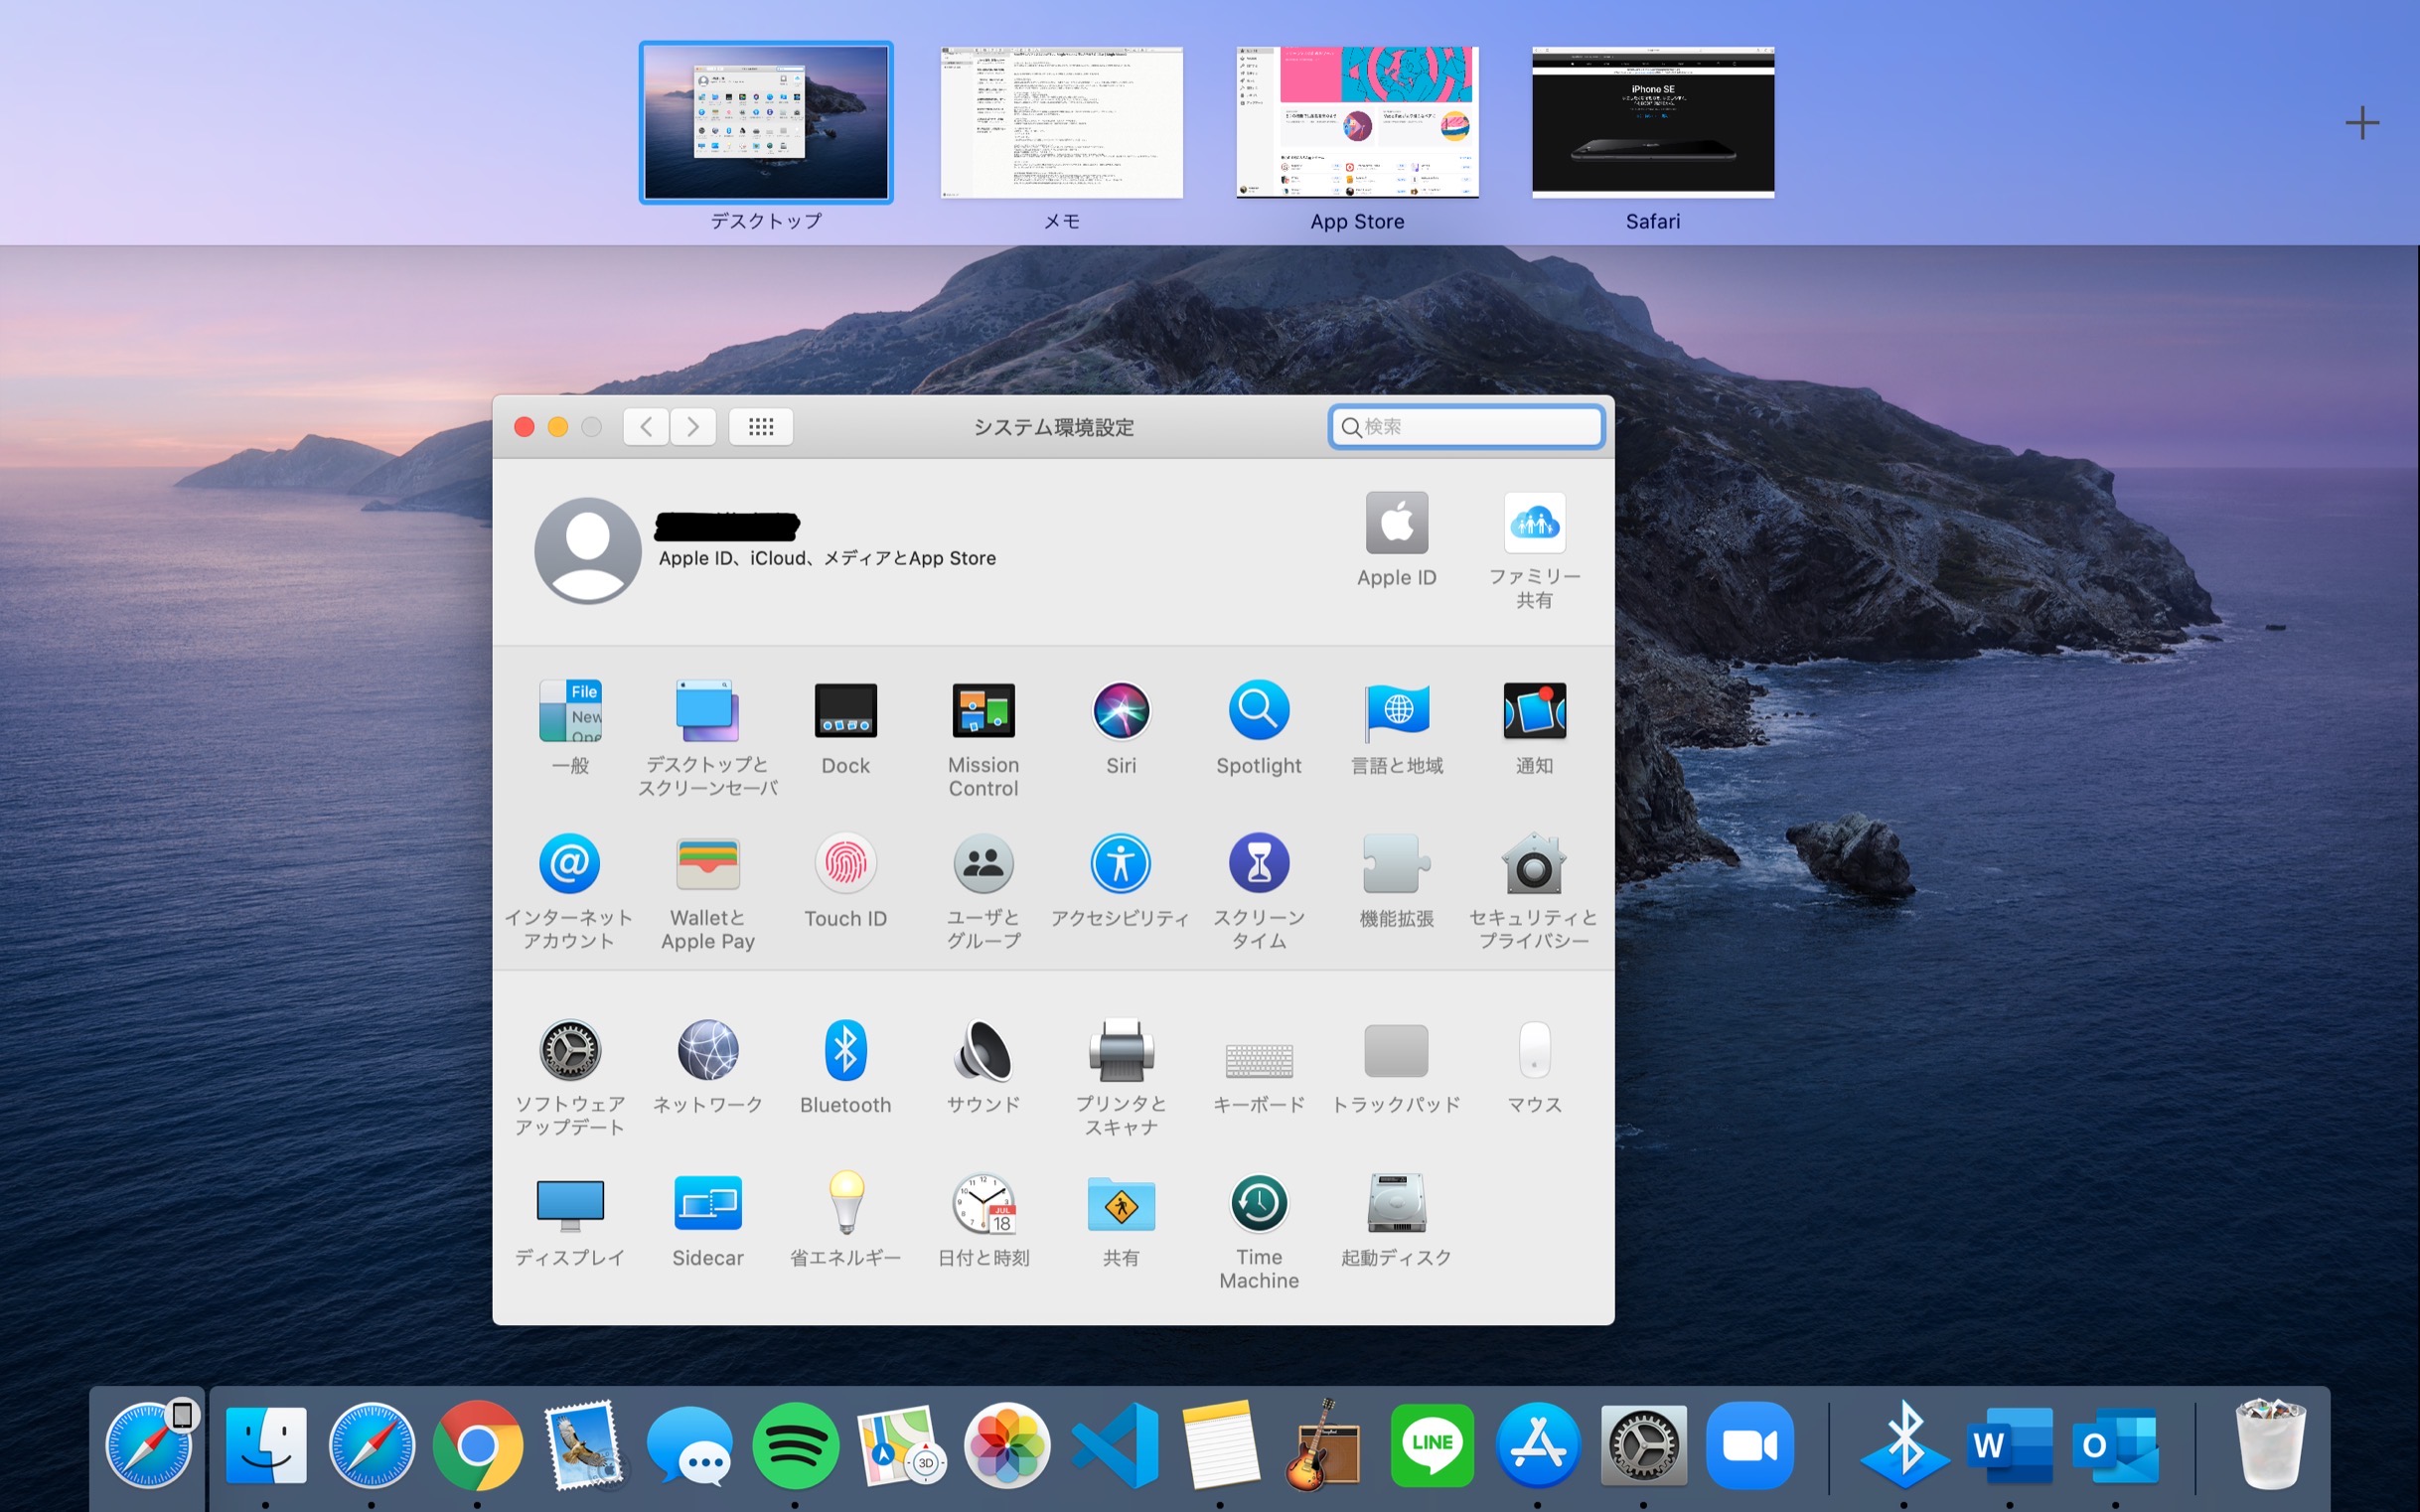Open 起動ディスク preferences
This screenshot has width=2420, height=1512.
point(1397,1203)
